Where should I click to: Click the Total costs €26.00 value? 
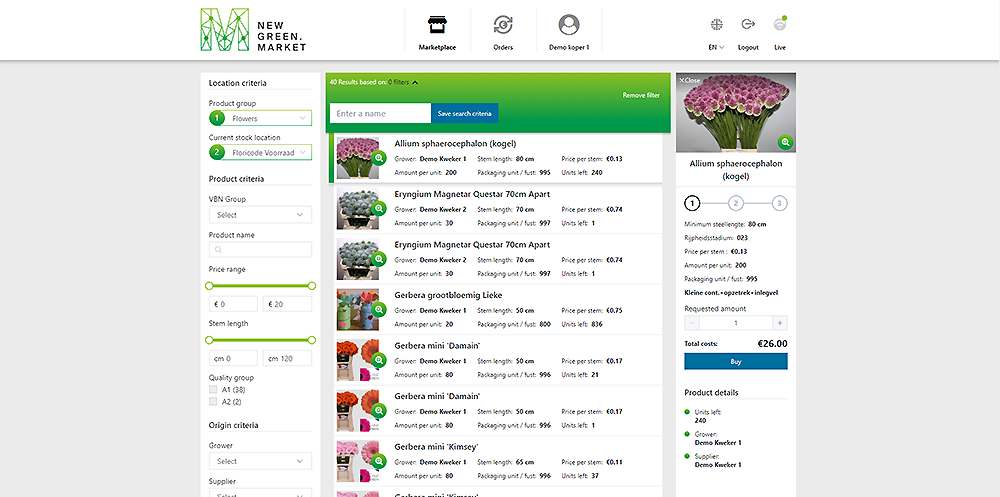772,343
